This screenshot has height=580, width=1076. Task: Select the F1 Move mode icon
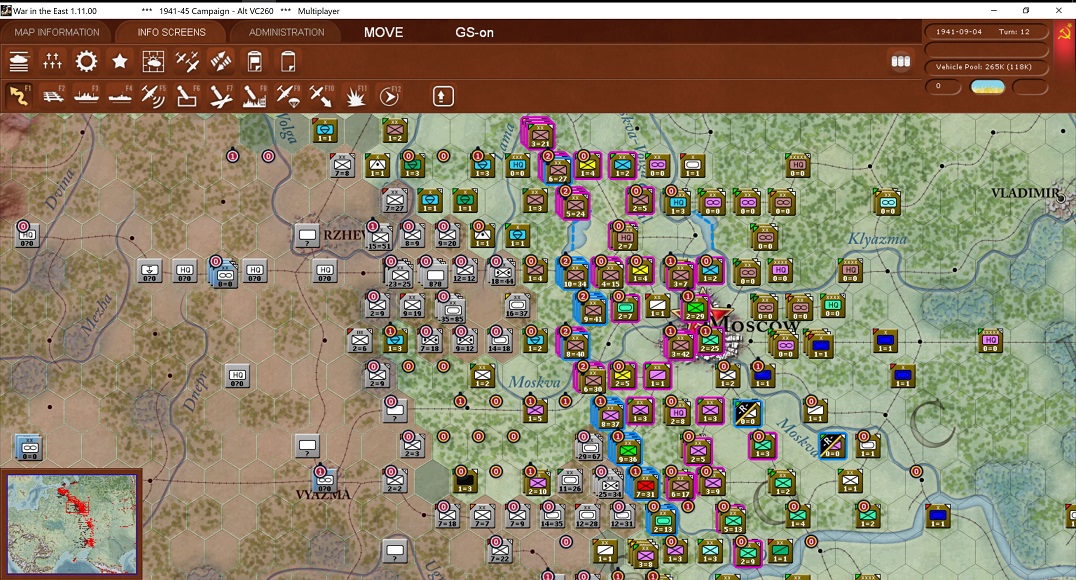(x=19, y=96)
